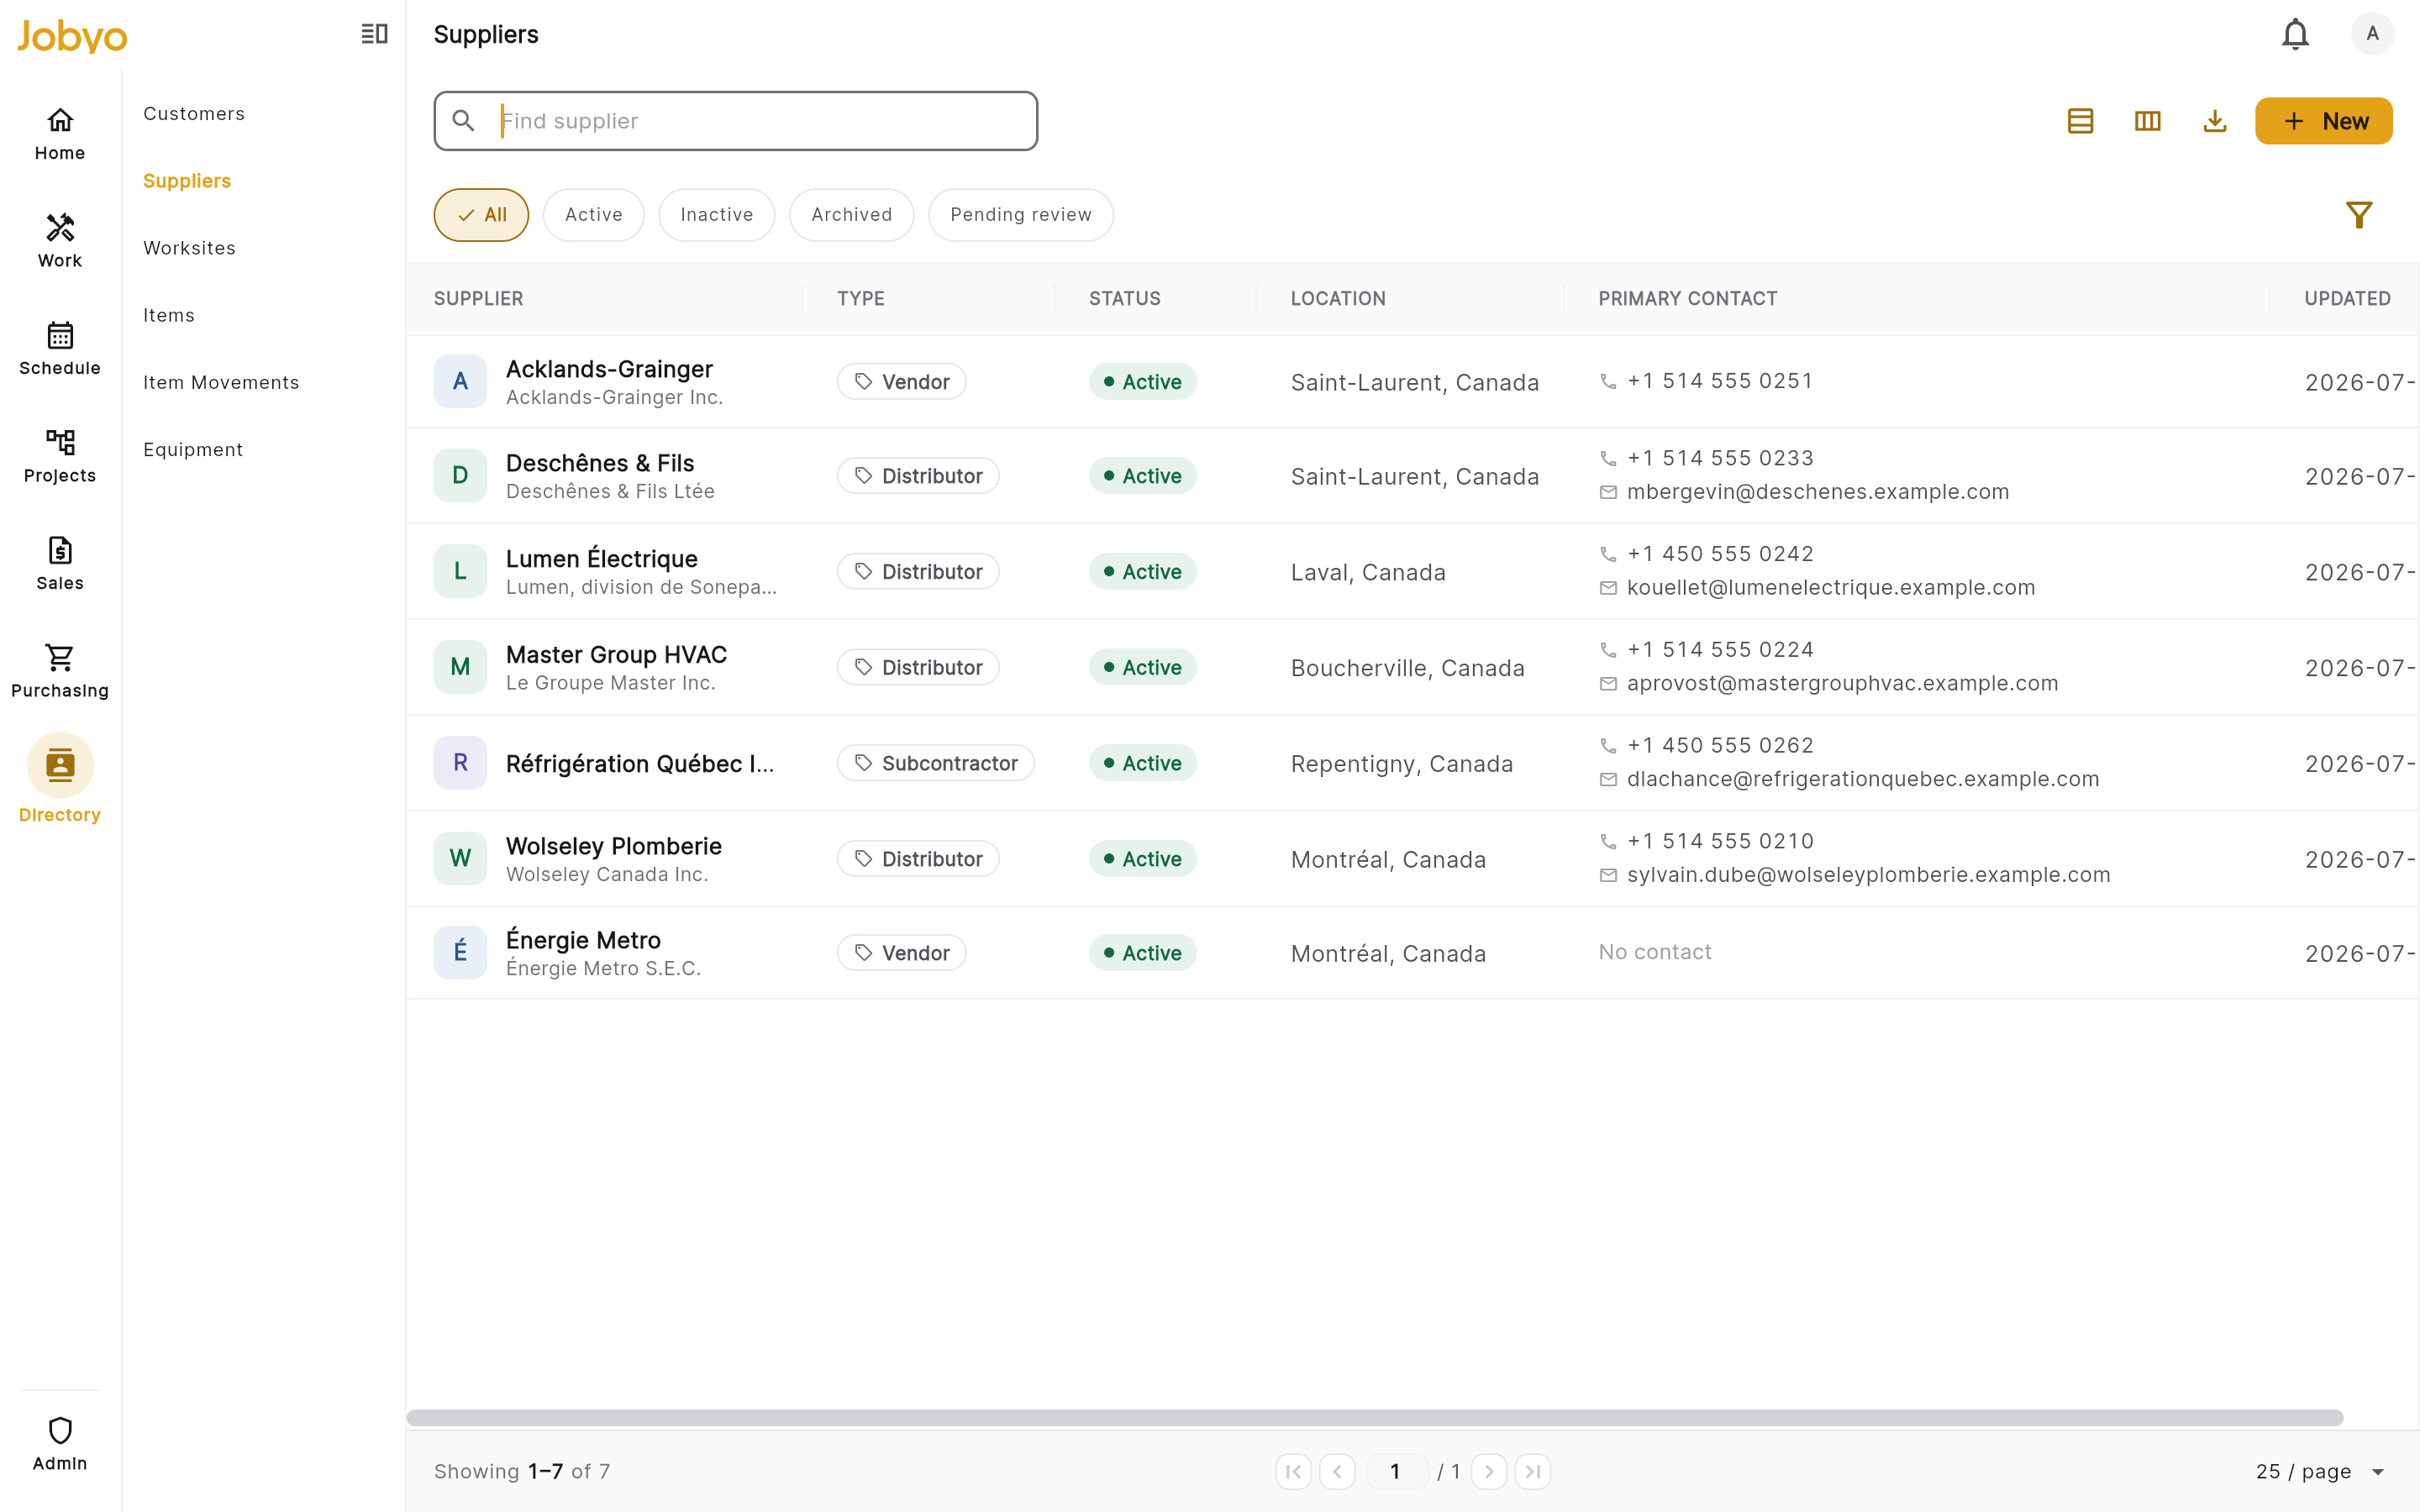Download suppliers export icon
Screen dimensions: 2420x1512
pos(2215,121)
